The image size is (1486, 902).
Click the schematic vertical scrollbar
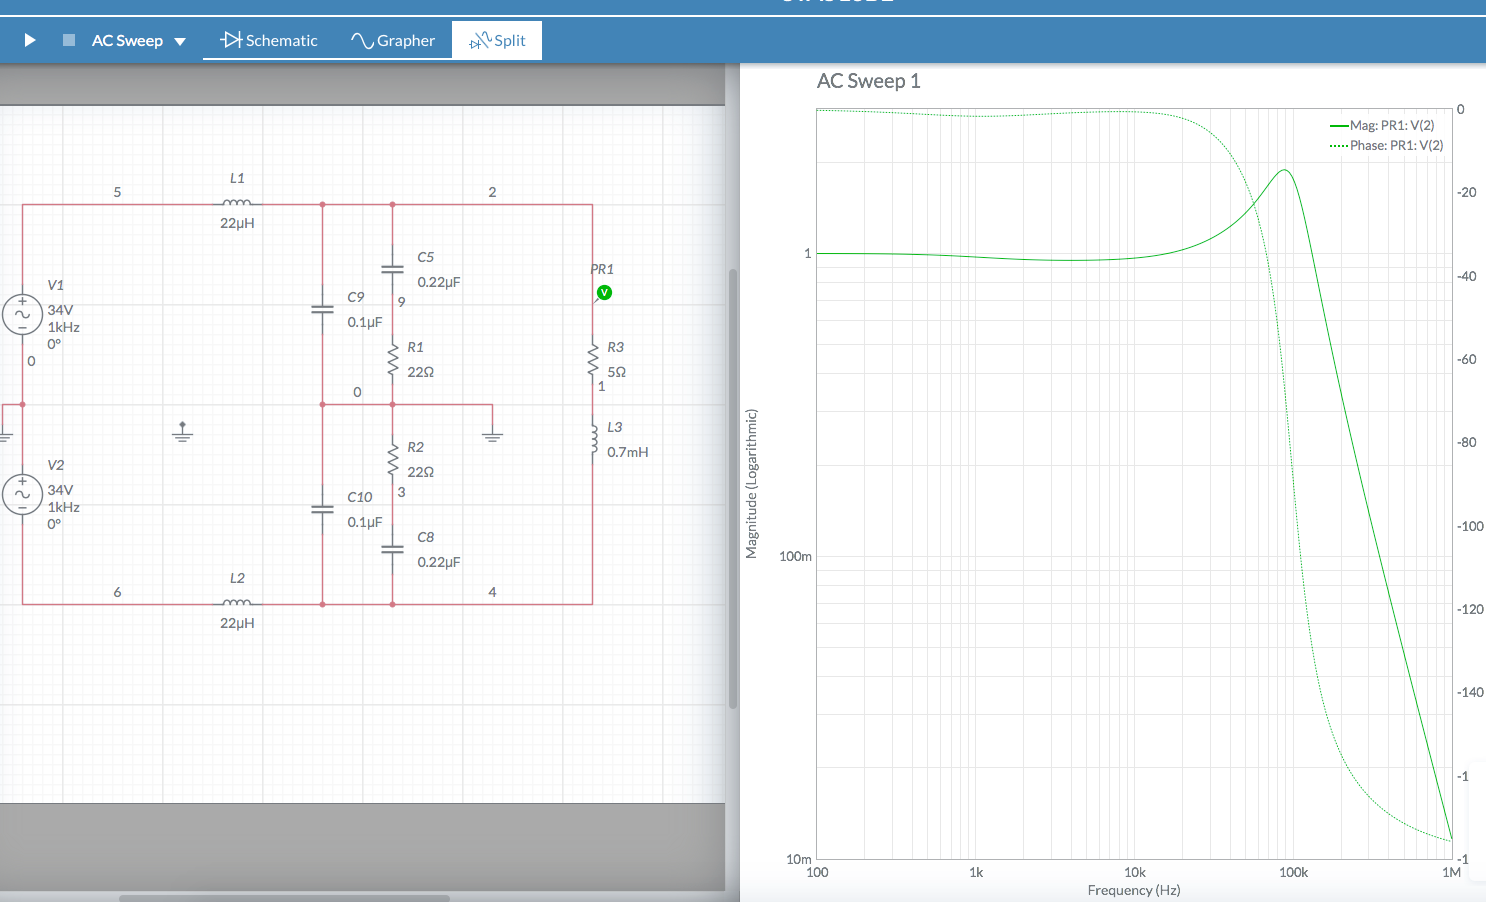(732, 488)
